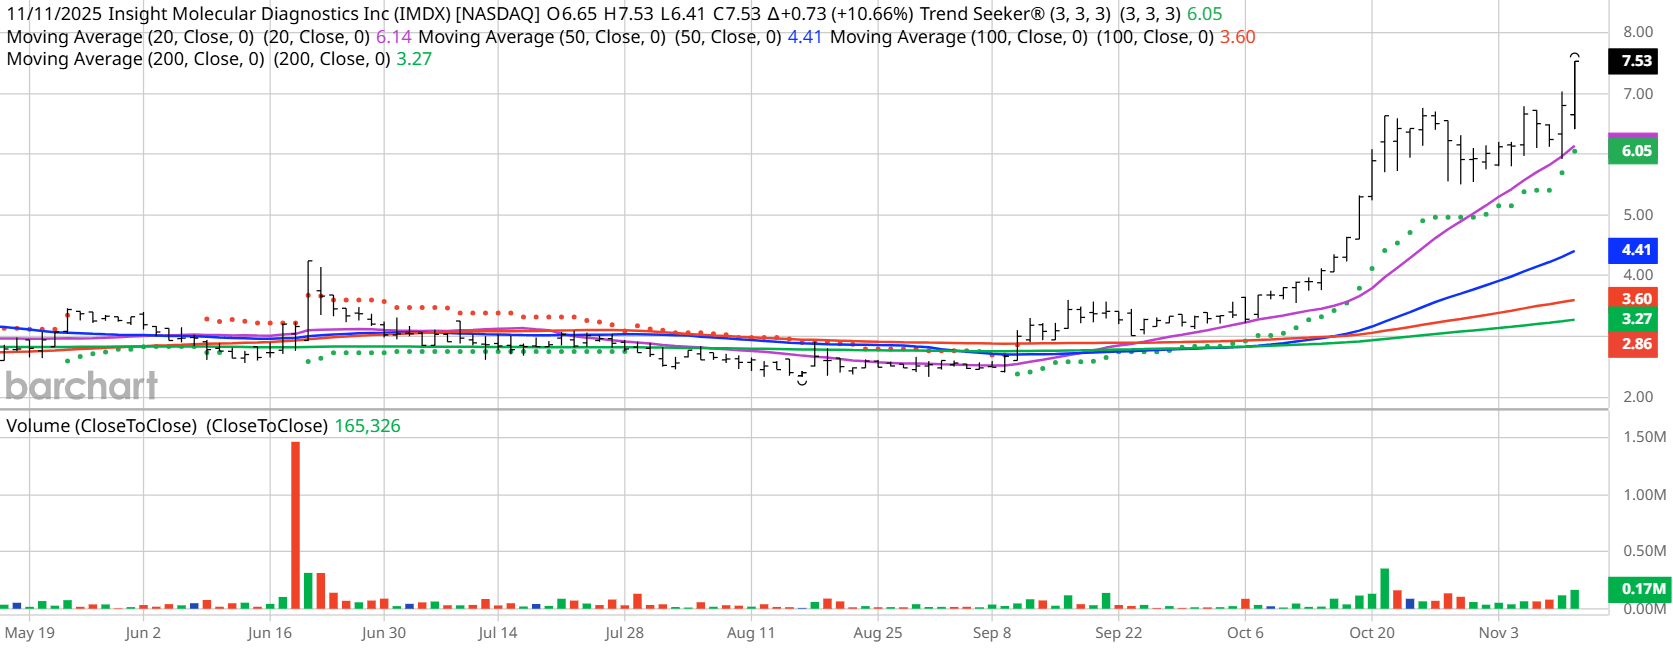Click the tallest green October volume bar
Image resolution: width=1673 pixels, height=649 pixels.
1385,589
